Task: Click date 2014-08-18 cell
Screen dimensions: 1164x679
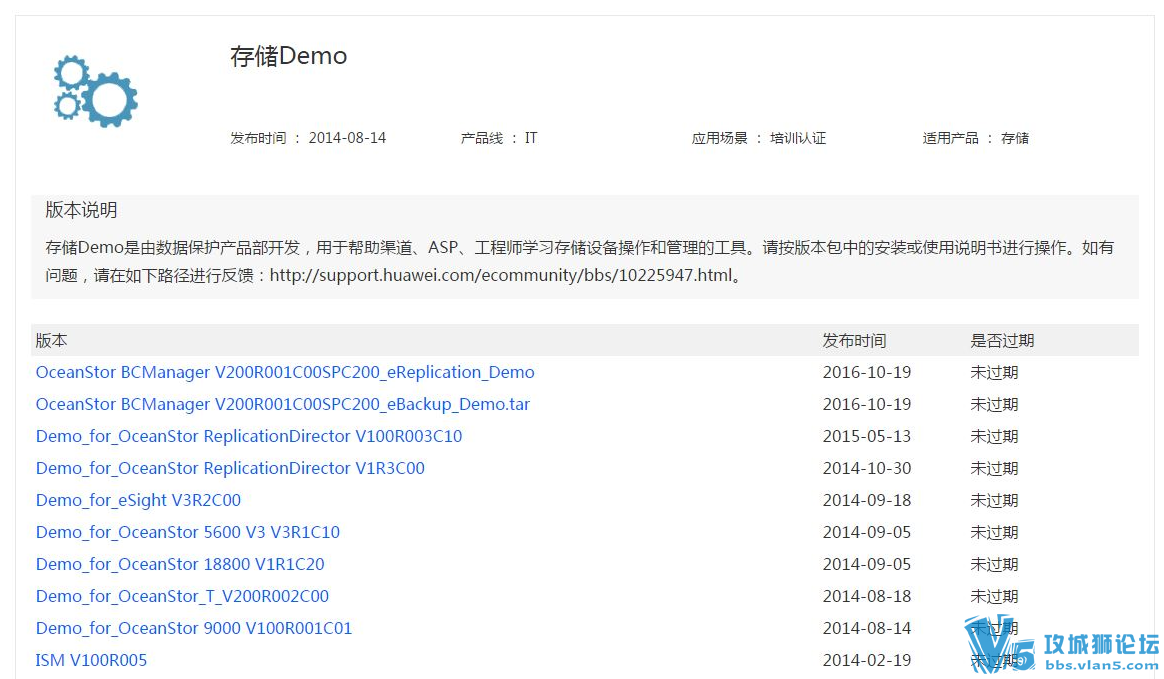Action: tap(866, 596)
